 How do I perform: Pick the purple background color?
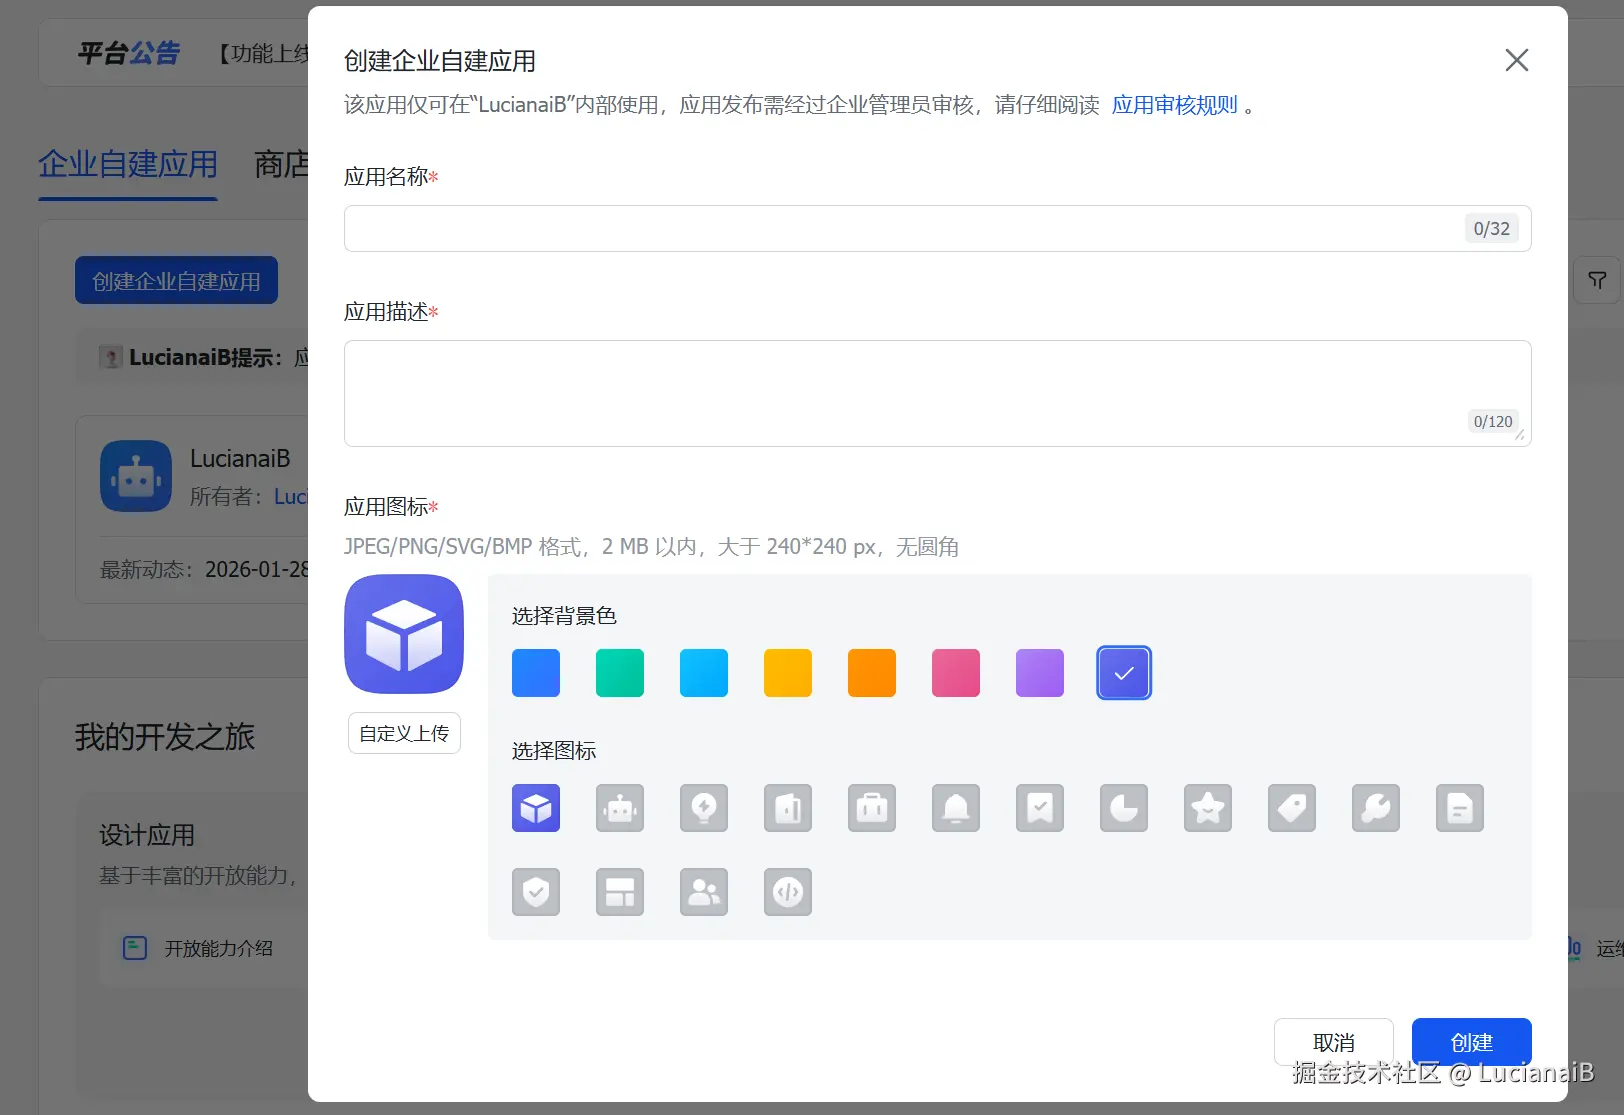[x=1040, y=673]
